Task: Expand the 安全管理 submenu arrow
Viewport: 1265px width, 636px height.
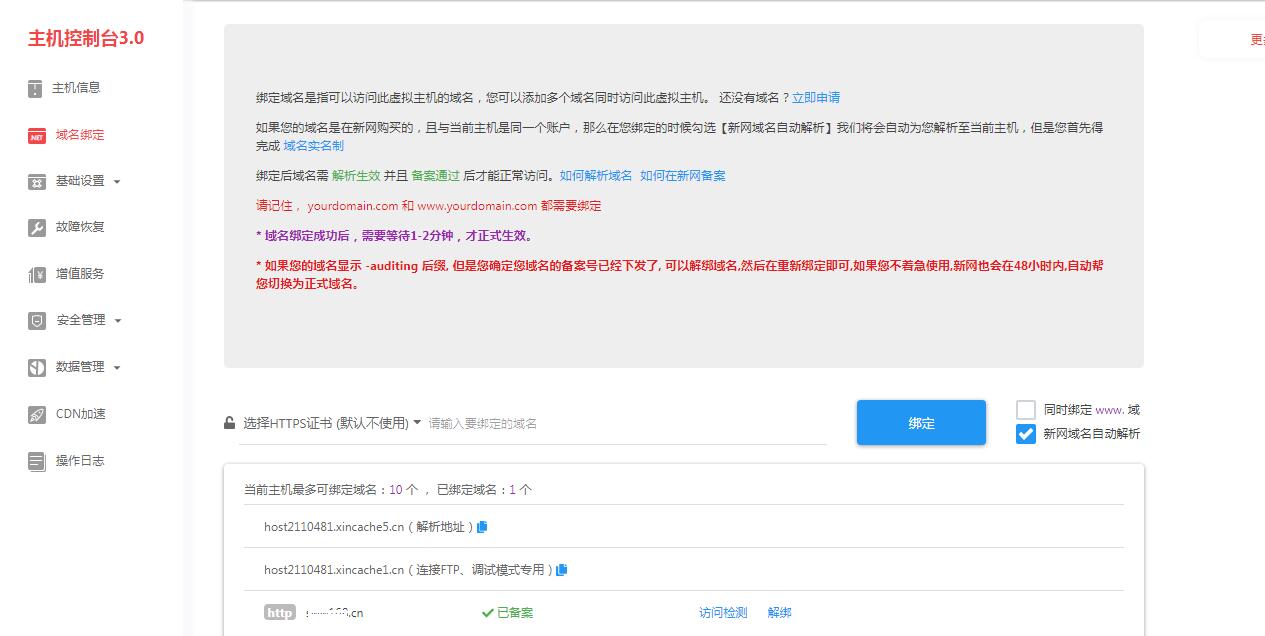Action: pos(118,321)
